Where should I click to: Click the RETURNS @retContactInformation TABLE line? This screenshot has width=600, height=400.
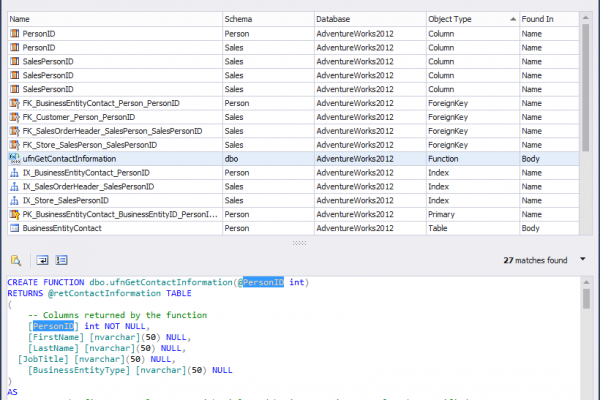pos(99,293)
